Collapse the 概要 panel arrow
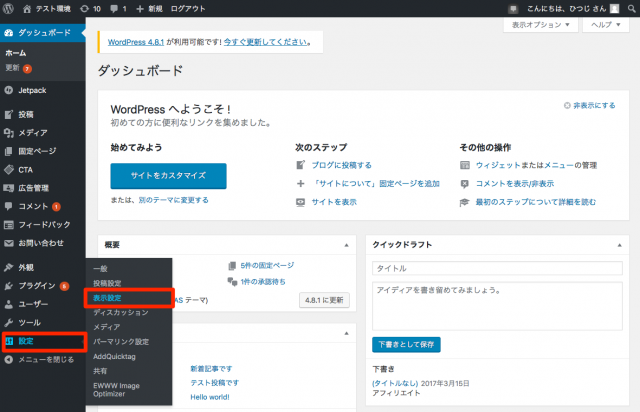The width and height of the screenshot is (640, 412). [346, 245]
